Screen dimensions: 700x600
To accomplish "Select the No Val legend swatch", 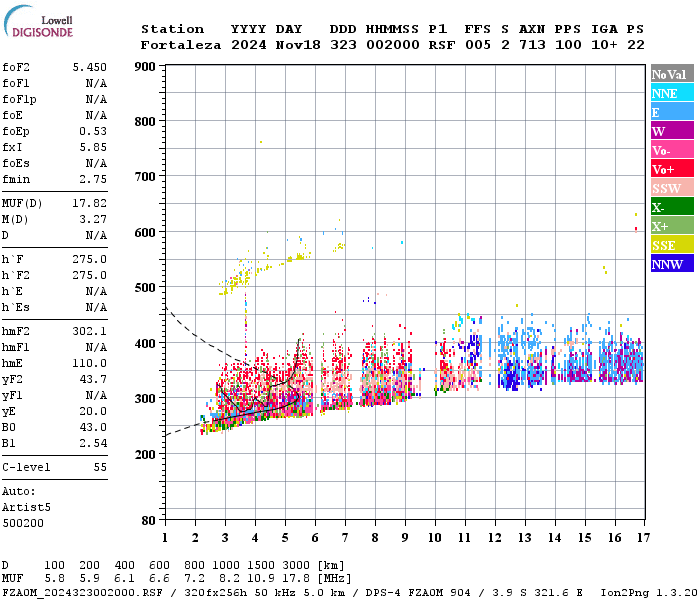I will click(x=672, y=74).
